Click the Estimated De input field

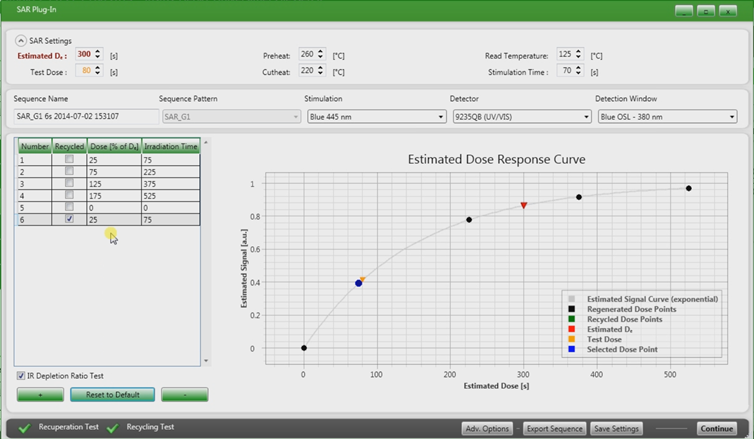[85, 54]
